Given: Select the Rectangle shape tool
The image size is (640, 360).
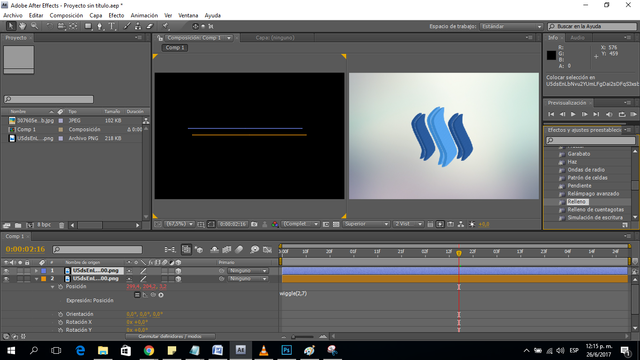Looking at the screenshot, I should [88, 26].
